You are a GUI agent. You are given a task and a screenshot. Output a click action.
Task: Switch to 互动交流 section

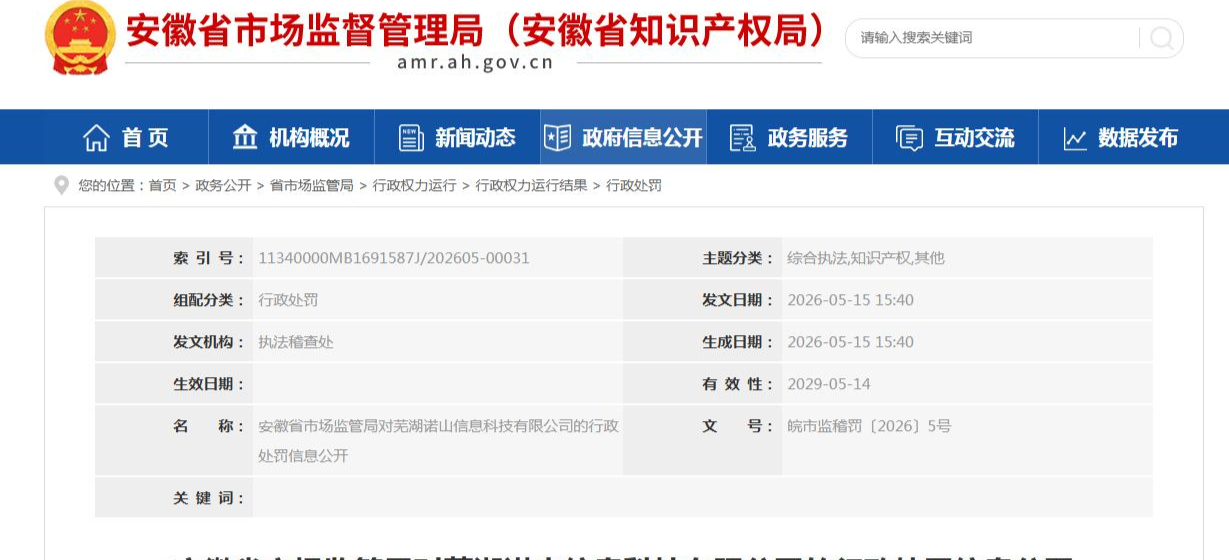click(x=955, y=137)
